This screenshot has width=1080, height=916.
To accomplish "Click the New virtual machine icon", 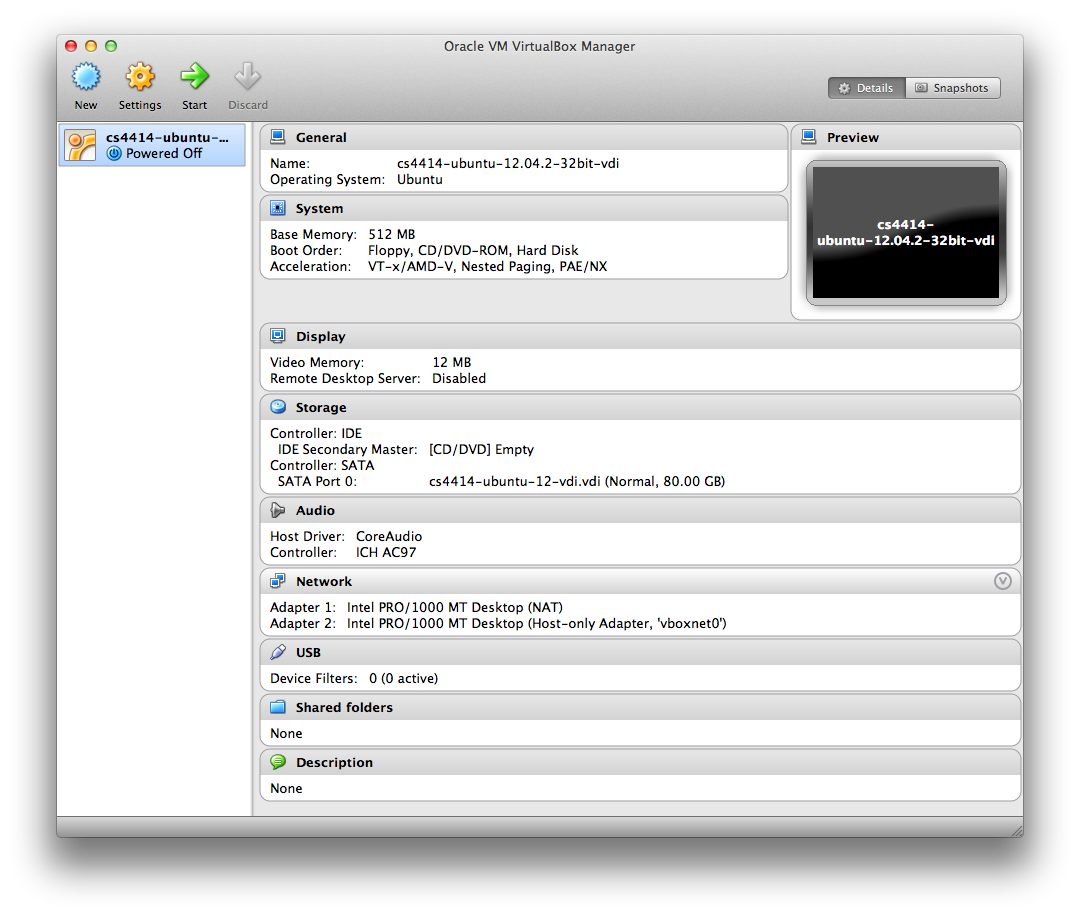I will point(86,77).
